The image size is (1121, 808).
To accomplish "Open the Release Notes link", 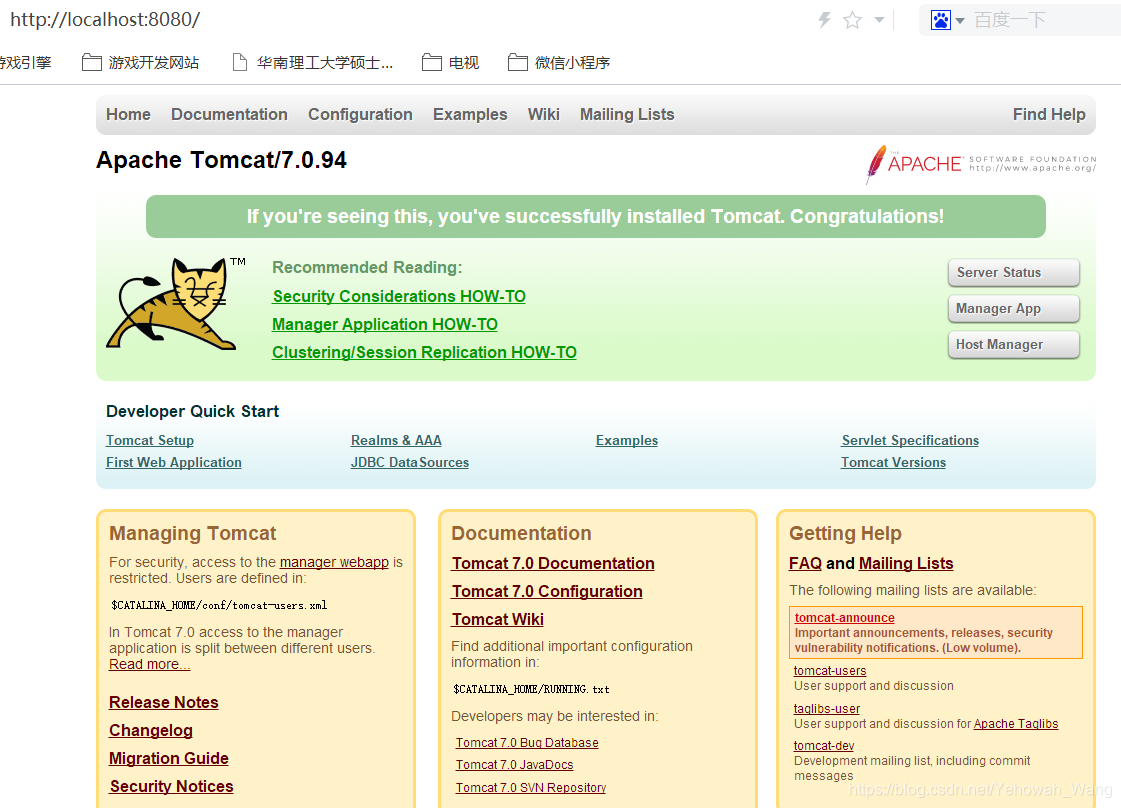I will 164,702.
